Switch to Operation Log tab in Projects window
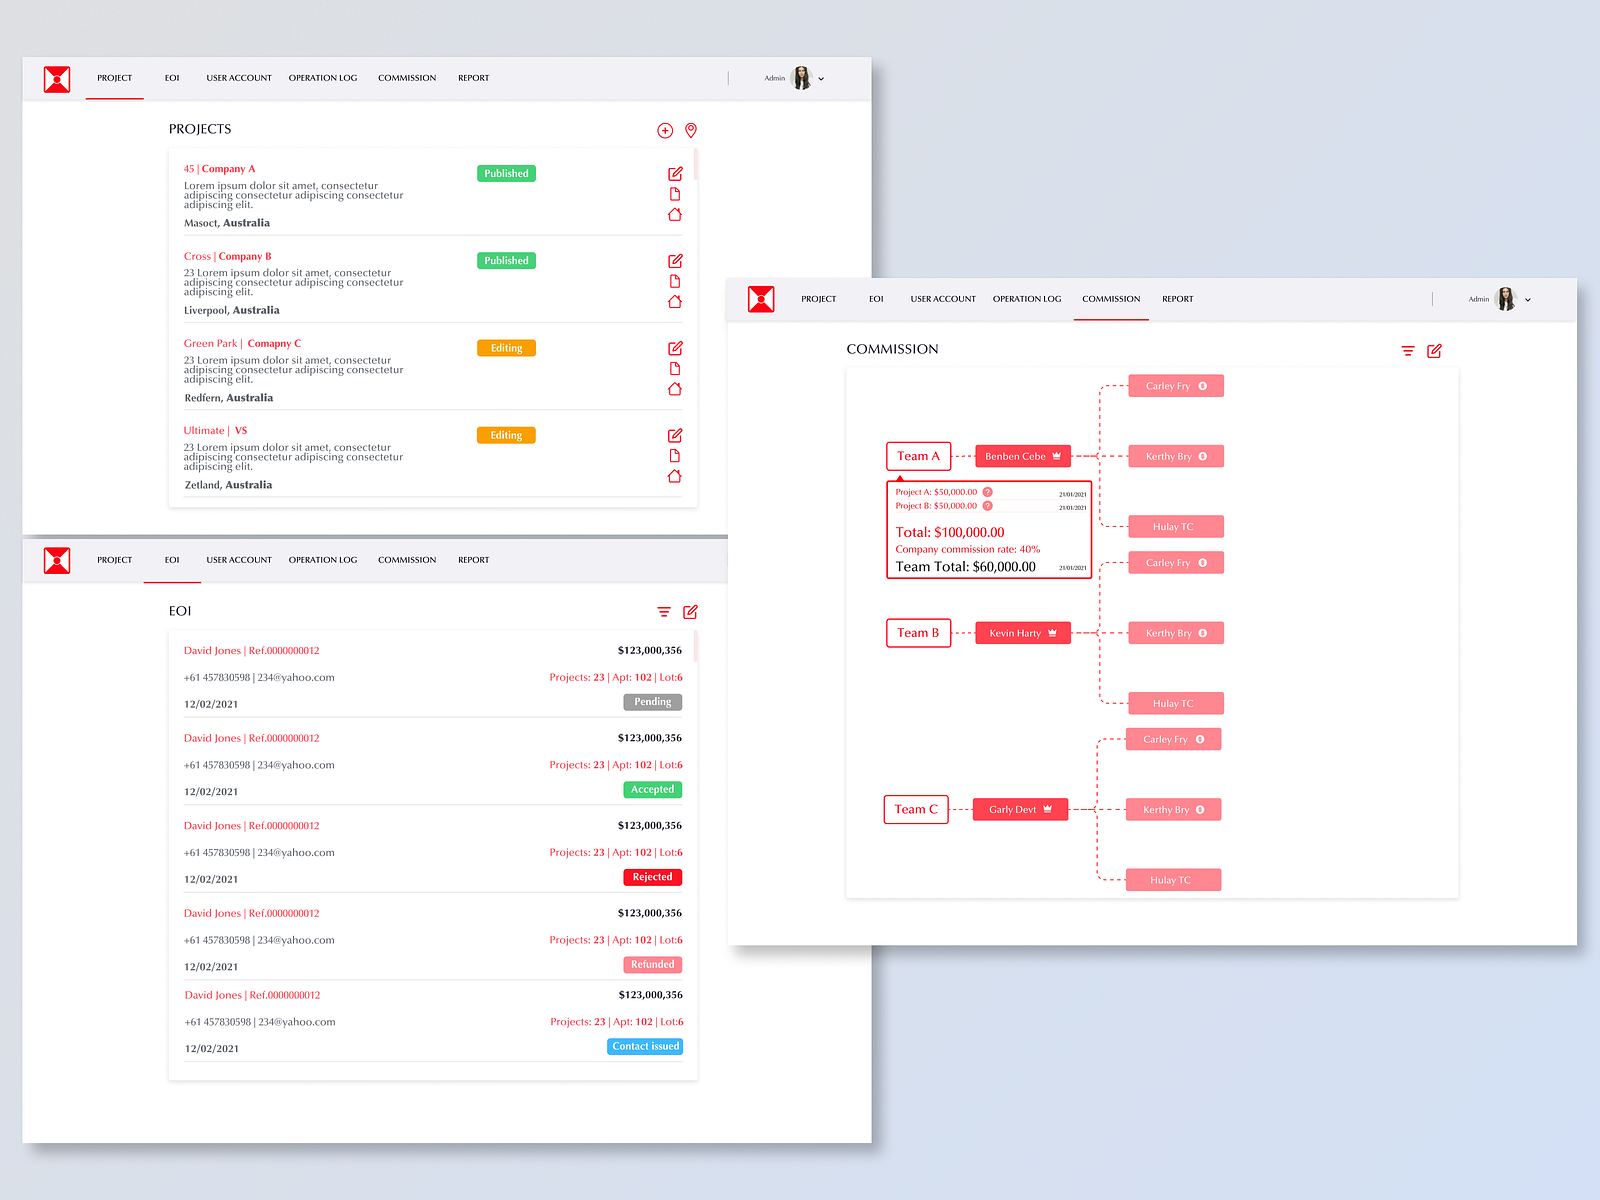This screenshot has height=1200, width=1600. pos(323,78)
